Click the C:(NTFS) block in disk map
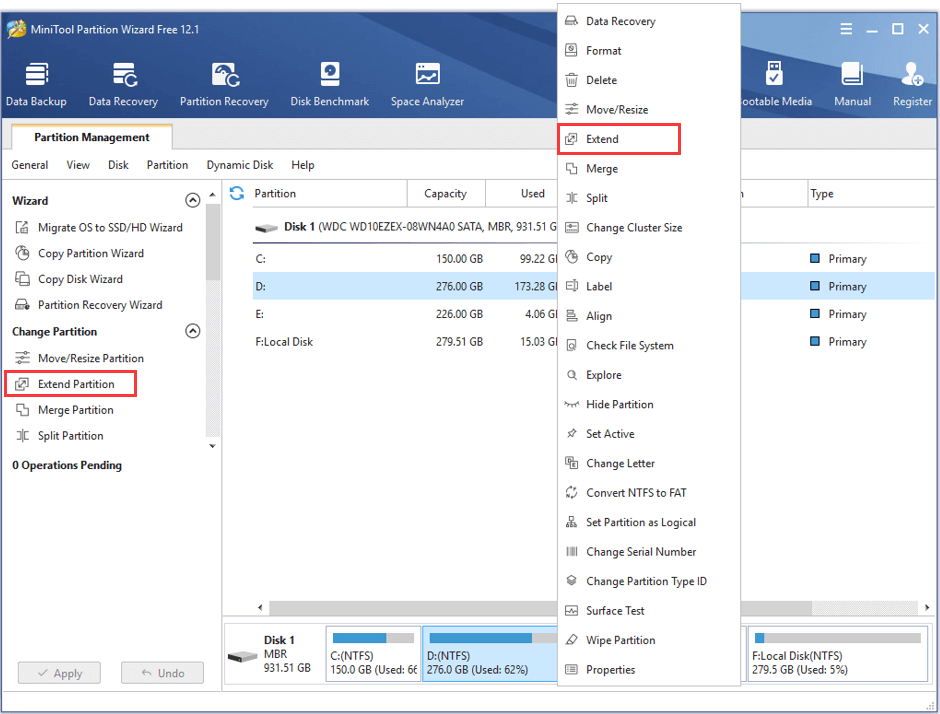940x714 pixels. click(373, 653)
